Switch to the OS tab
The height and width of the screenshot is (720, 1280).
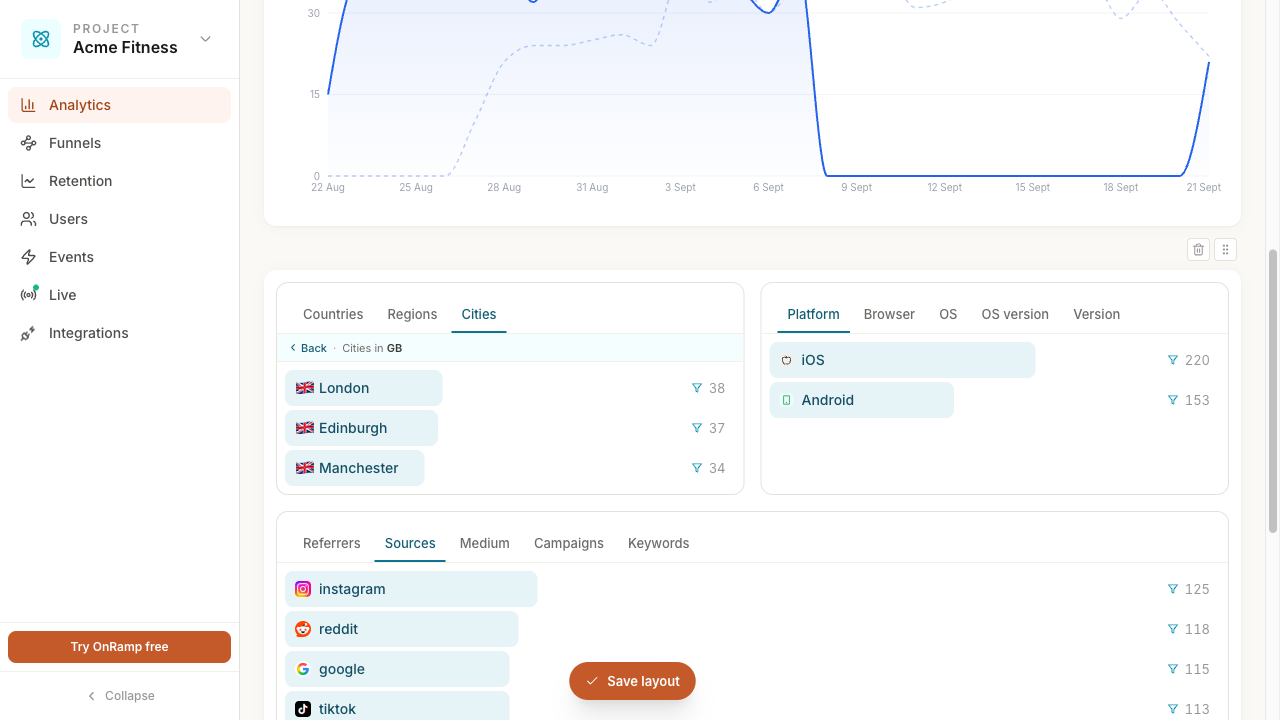[948, 314]
